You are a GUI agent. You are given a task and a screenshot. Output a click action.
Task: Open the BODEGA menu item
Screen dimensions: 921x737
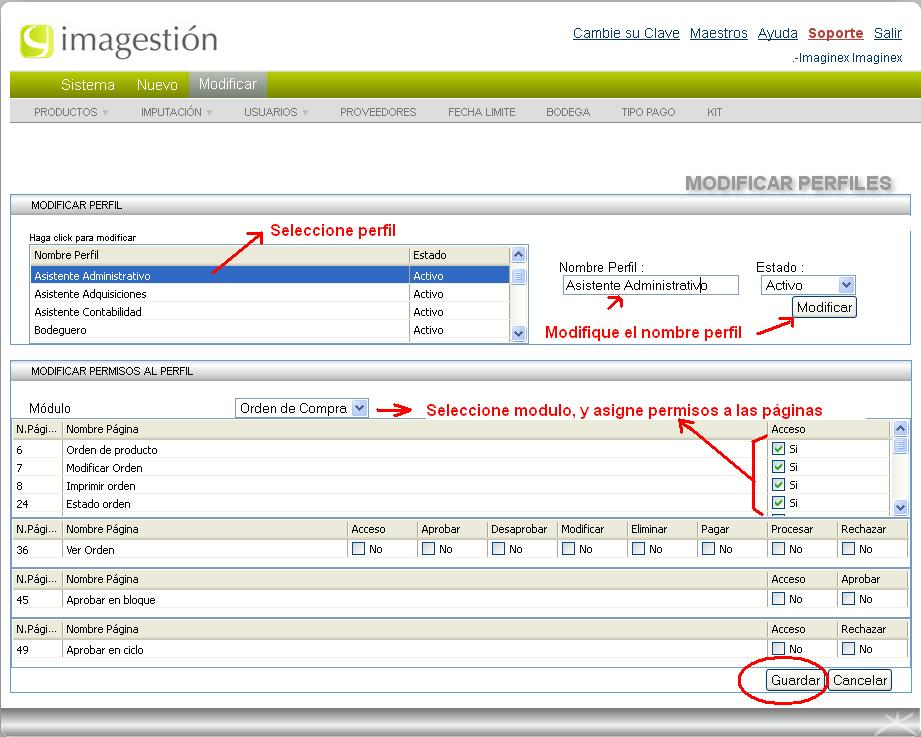coord(568,112)
